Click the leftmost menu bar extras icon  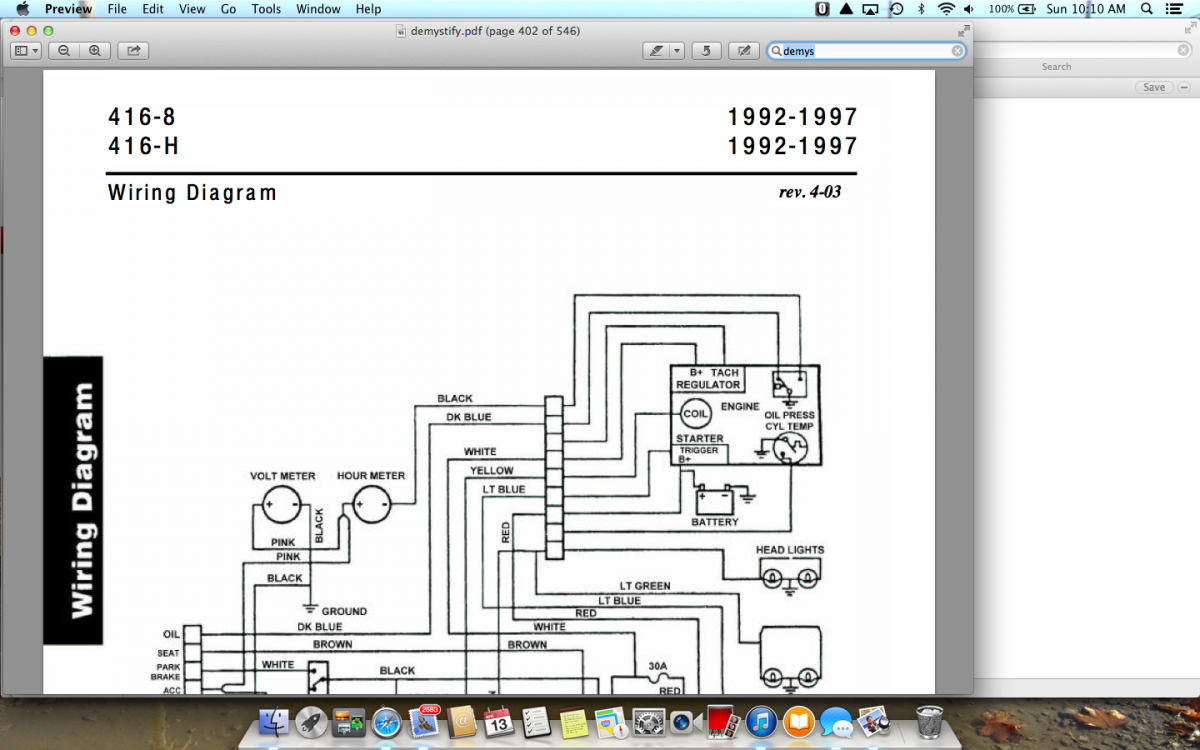823,9
